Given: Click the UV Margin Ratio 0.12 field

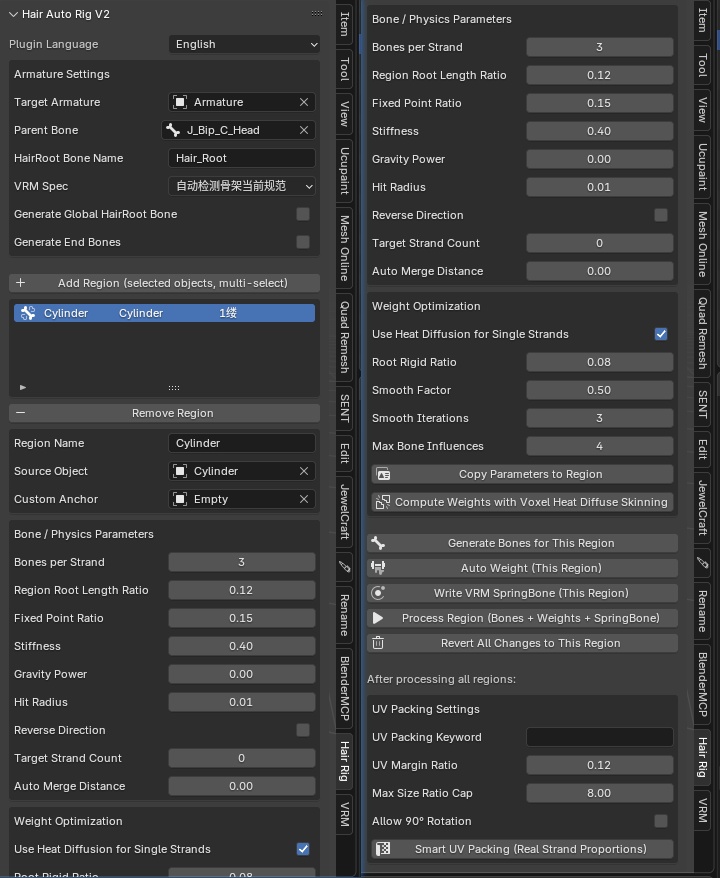Looking at the screenshot, I should (600, 765).
